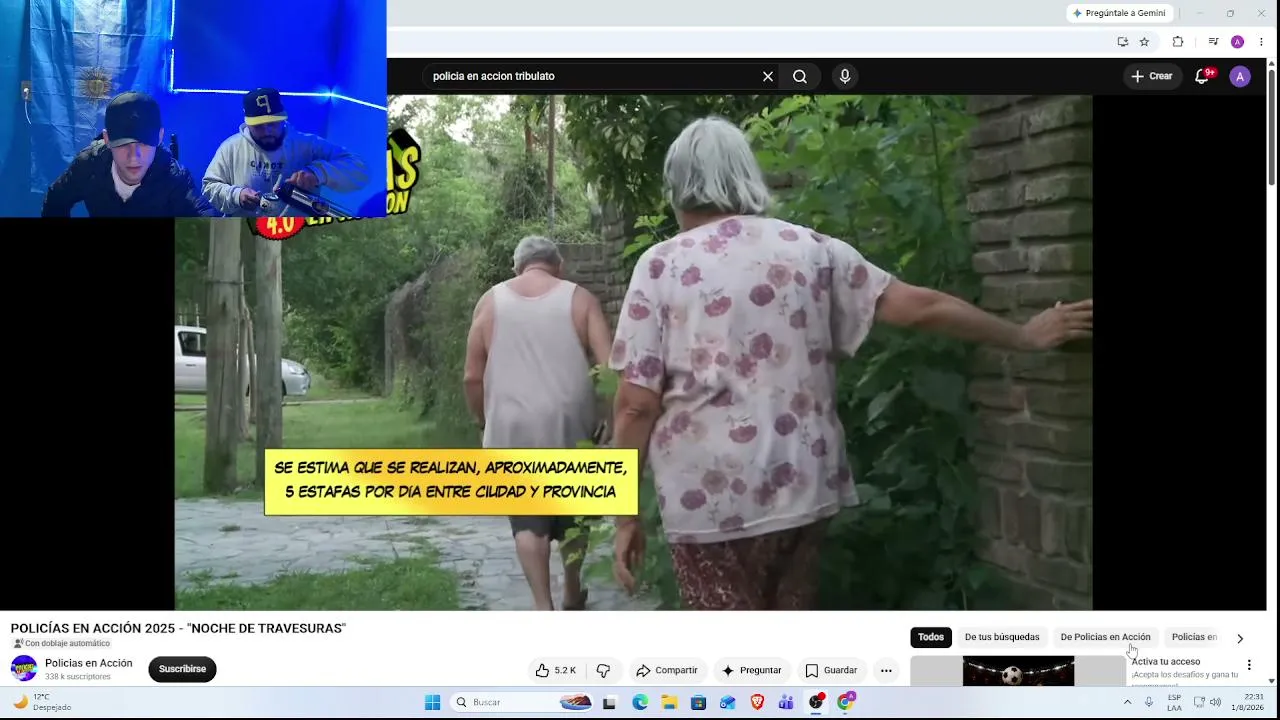Screen dimensions: 1280x720
Task: Open the weather widget 12°C Despejado
Action: (x=43, y=702)
